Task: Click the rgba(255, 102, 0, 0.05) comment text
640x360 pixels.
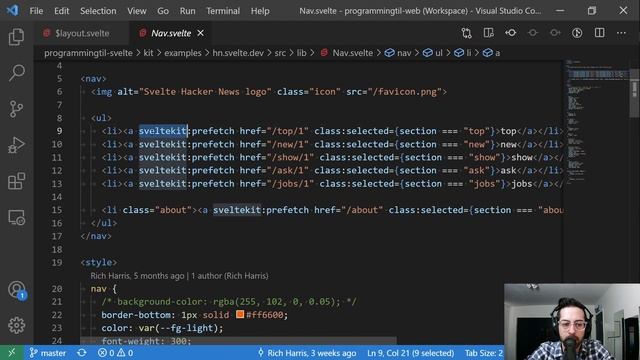Action: 276,302
